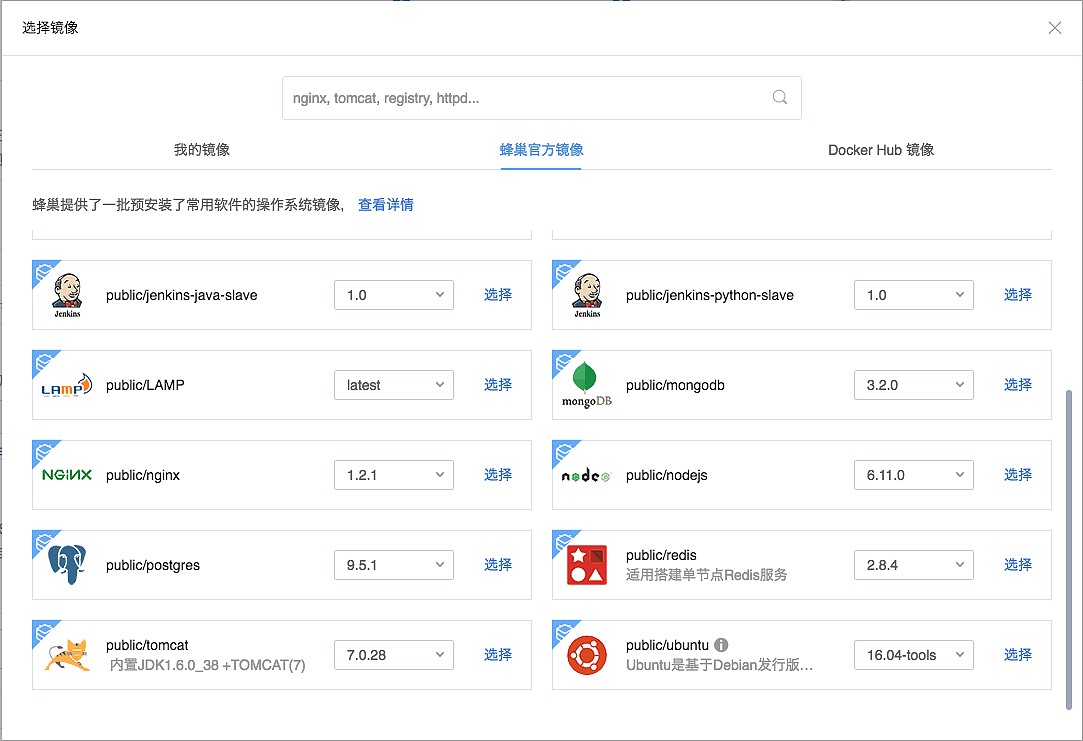Screen dimensions: 1083x741
Task: Click the PostgreSQL elephant logo
Action: 67,565
